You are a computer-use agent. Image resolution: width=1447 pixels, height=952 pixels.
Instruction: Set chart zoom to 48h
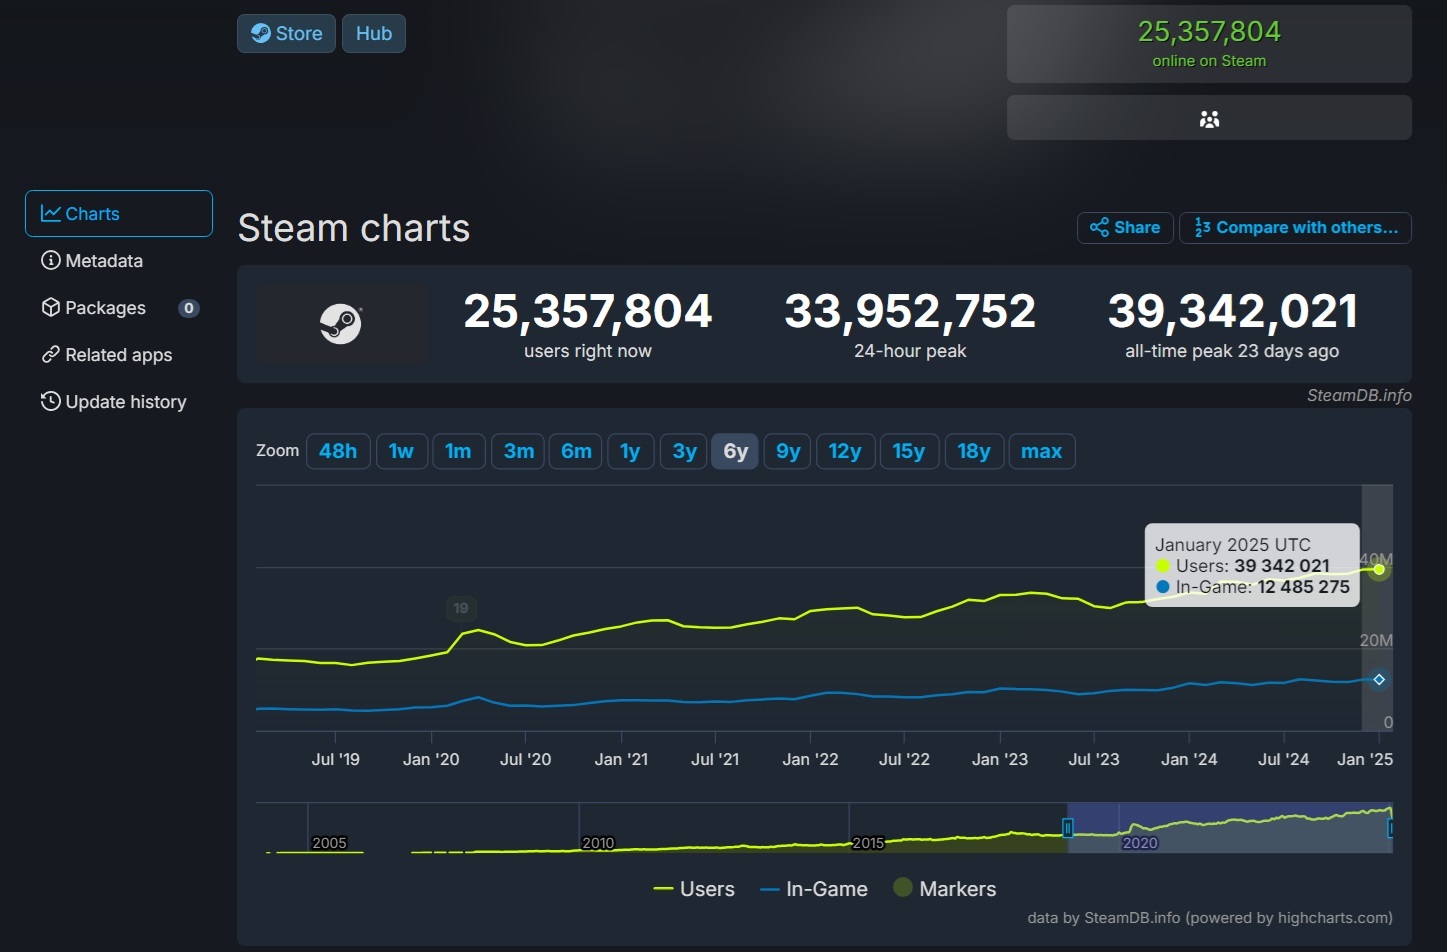pyautogui.click(x=338, y=451)
